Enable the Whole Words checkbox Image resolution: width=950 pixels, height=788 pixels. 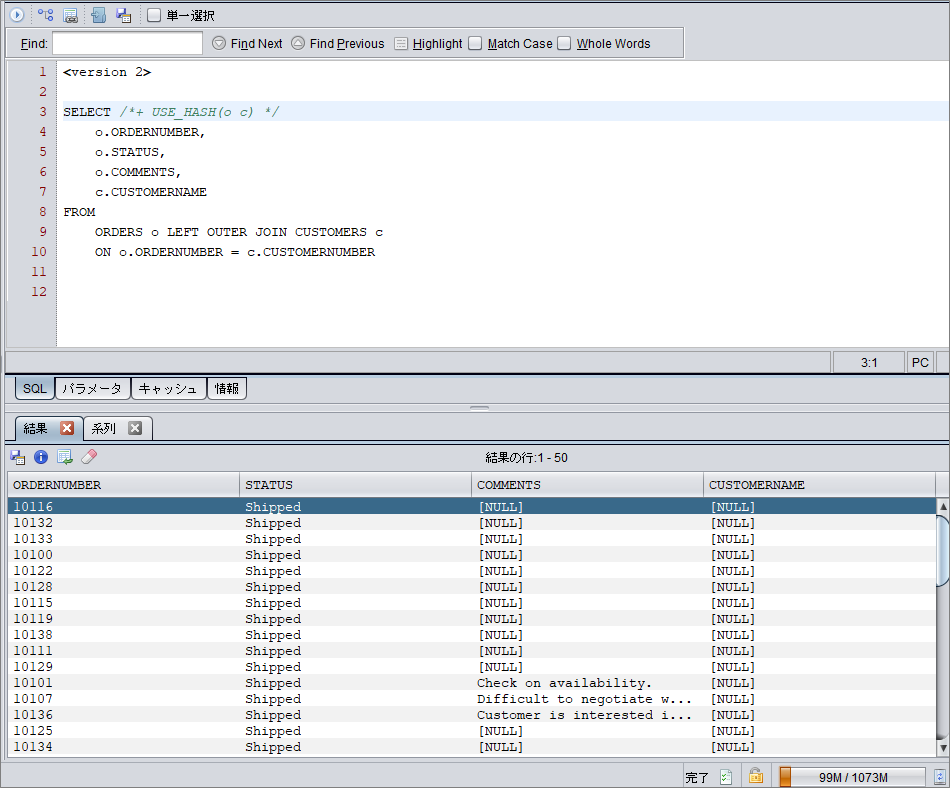[564, 44]
